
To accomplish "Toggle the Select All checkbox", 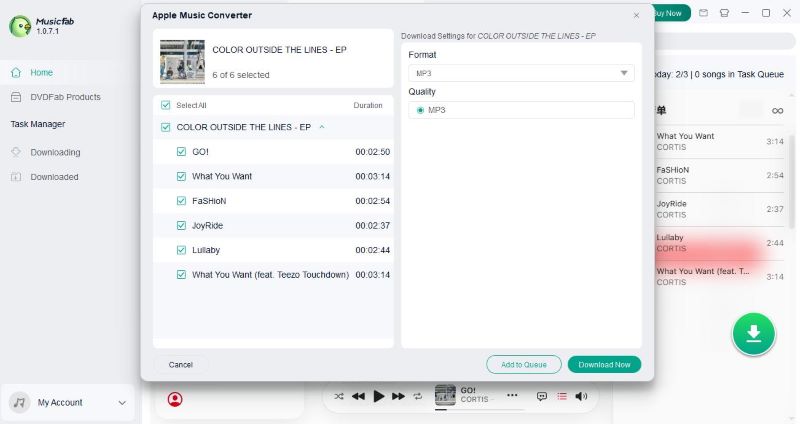I will point(165,105).
